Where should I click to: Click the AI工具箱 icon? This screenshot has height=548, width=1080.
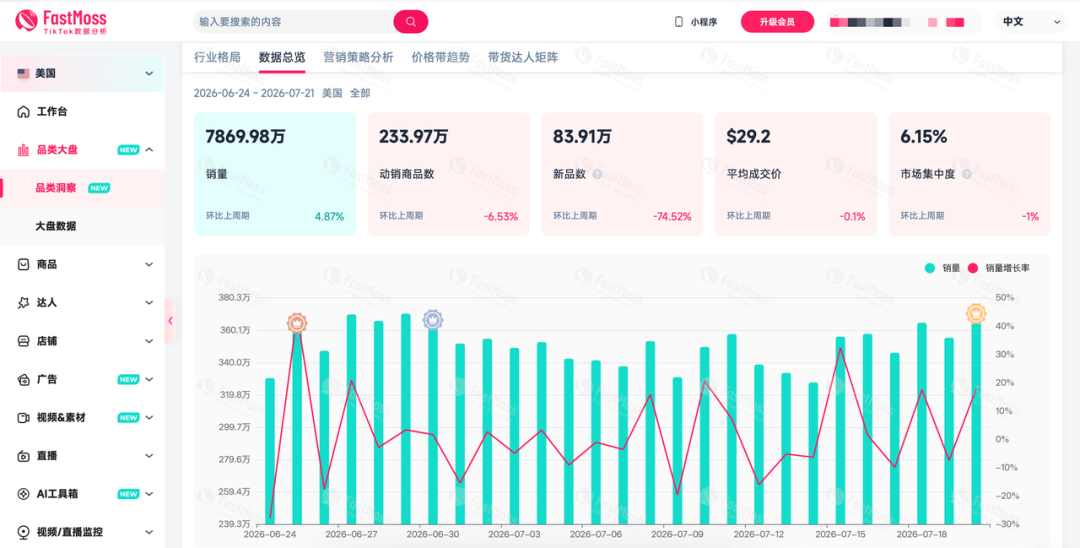23,494
